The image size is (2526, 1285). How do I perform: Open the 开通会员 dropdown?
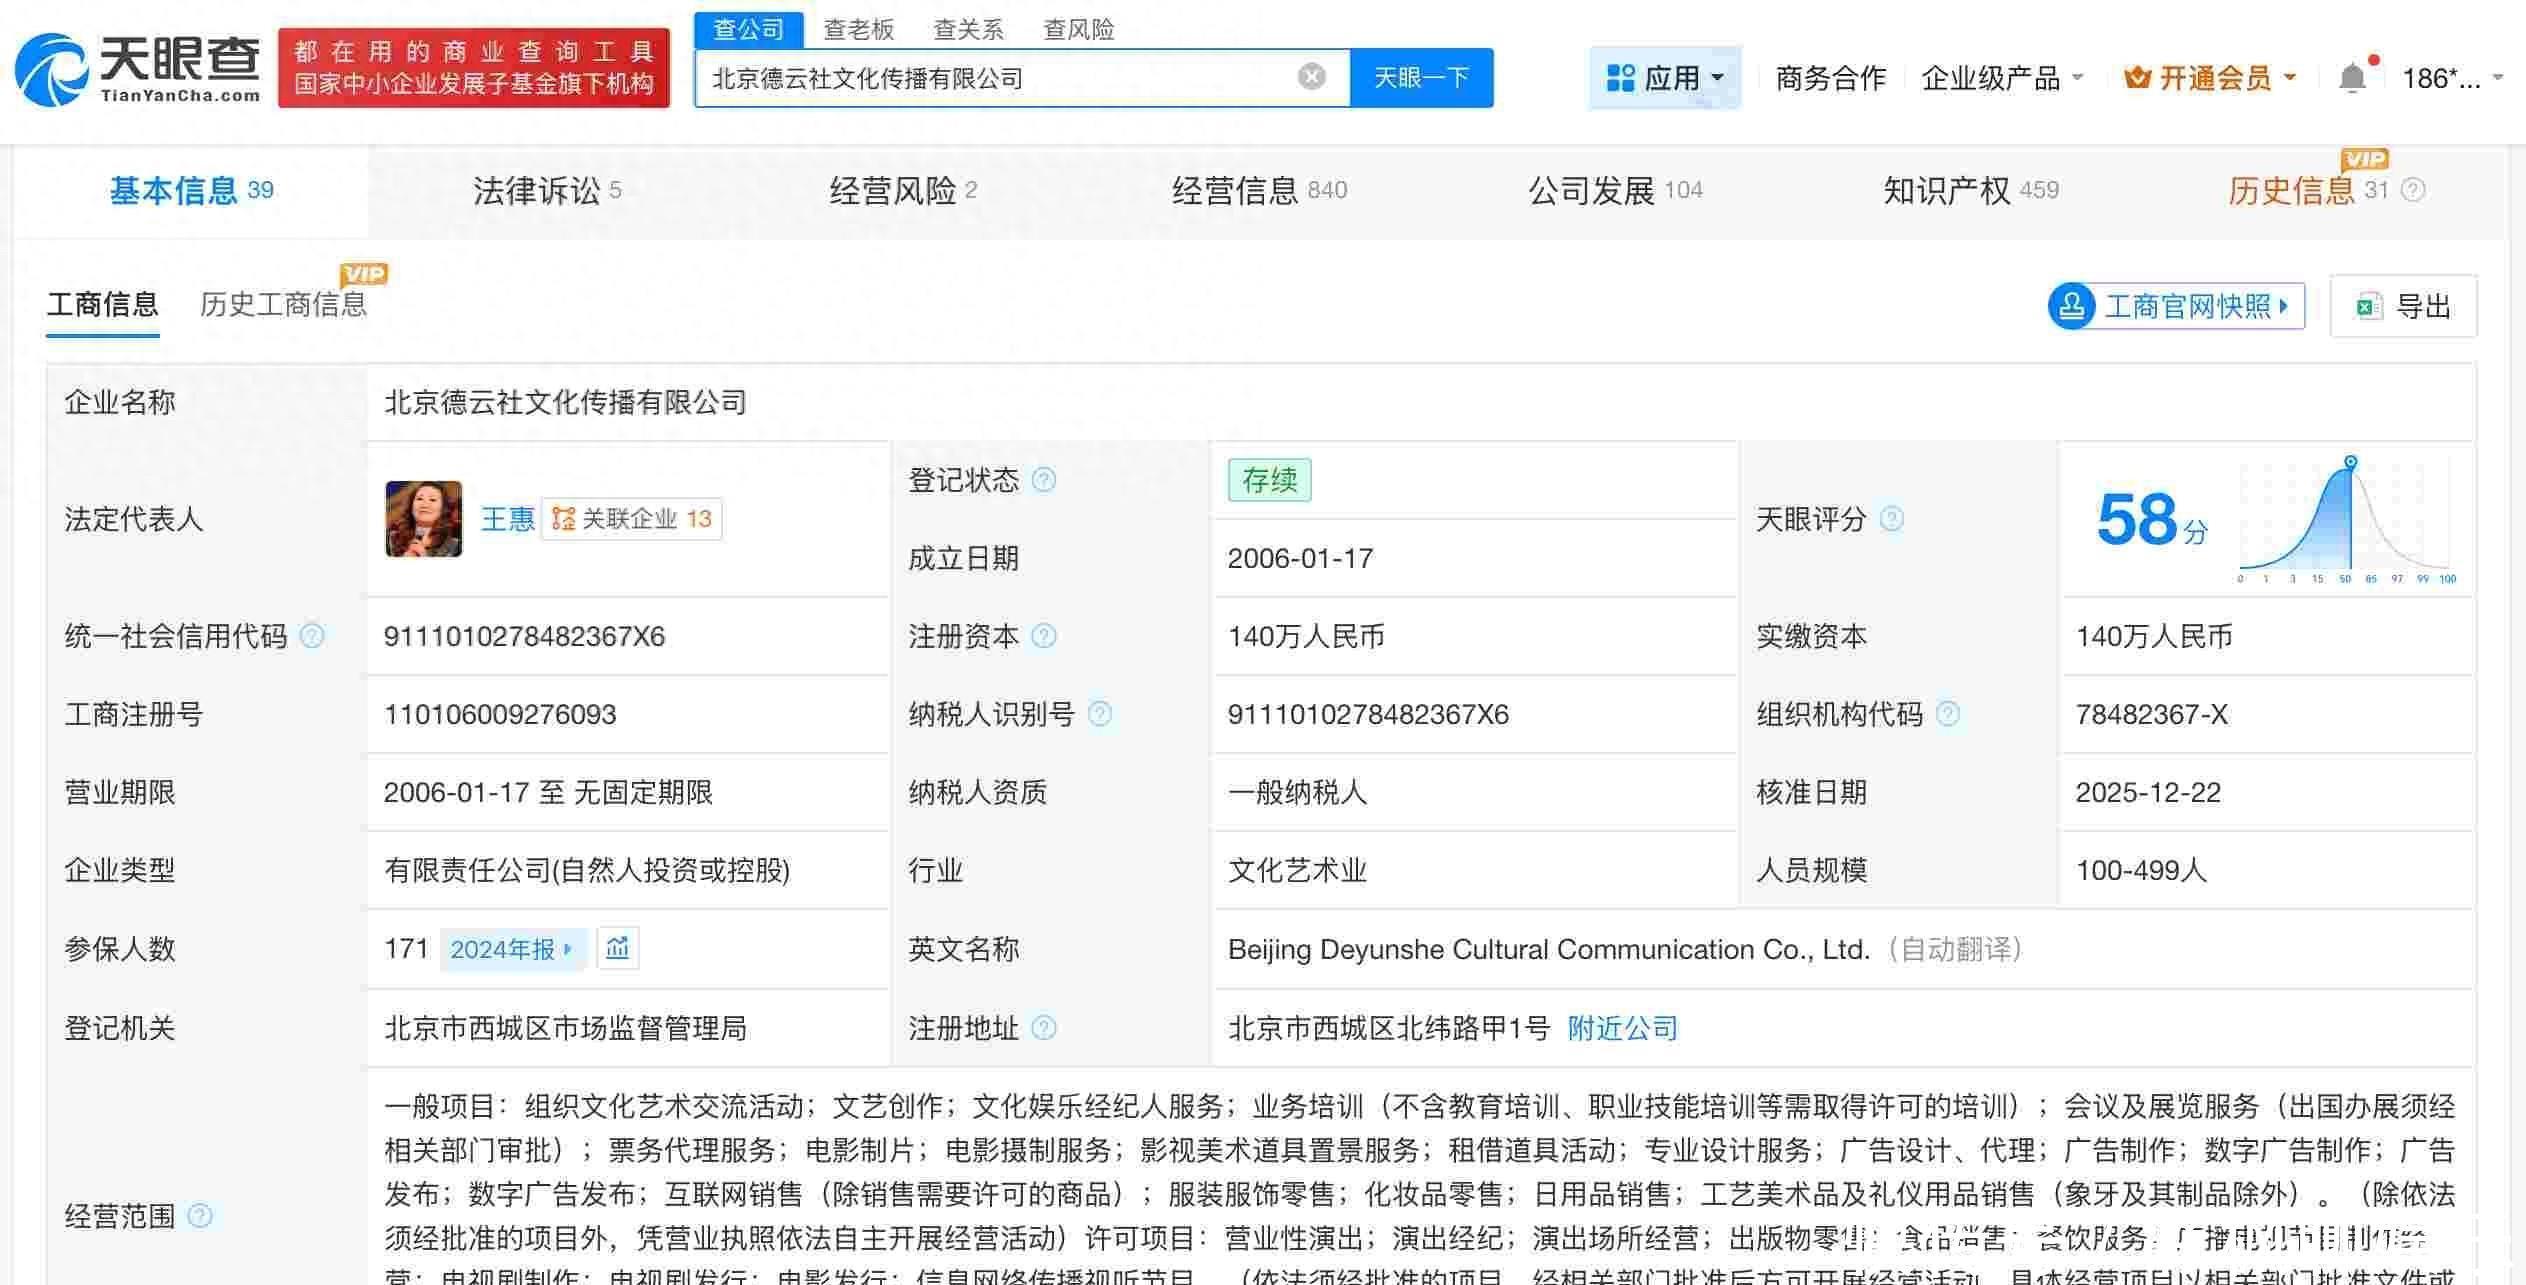pos(2210,78)
